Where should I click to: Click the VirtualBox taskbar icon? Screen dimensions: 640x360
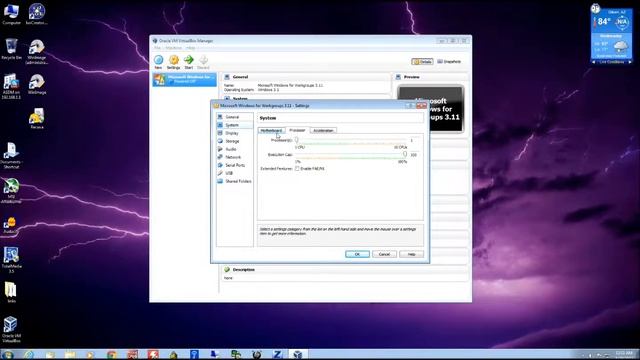click(298, 355)
